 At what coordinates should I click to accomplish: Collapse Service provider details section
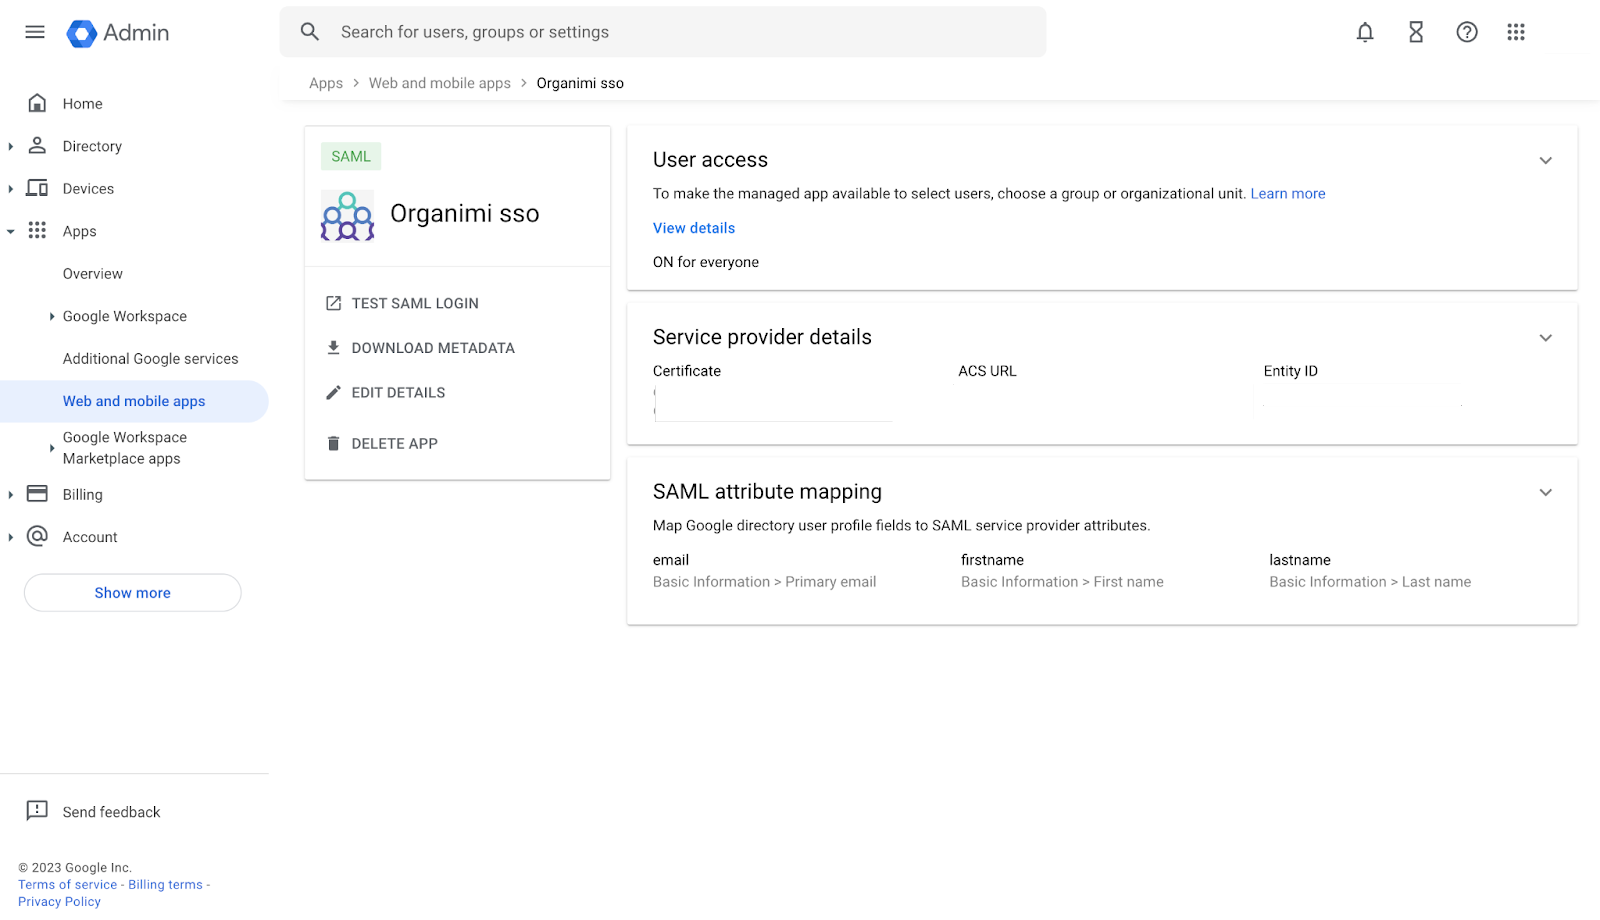pyautogui.click(x=1545, y=337)
